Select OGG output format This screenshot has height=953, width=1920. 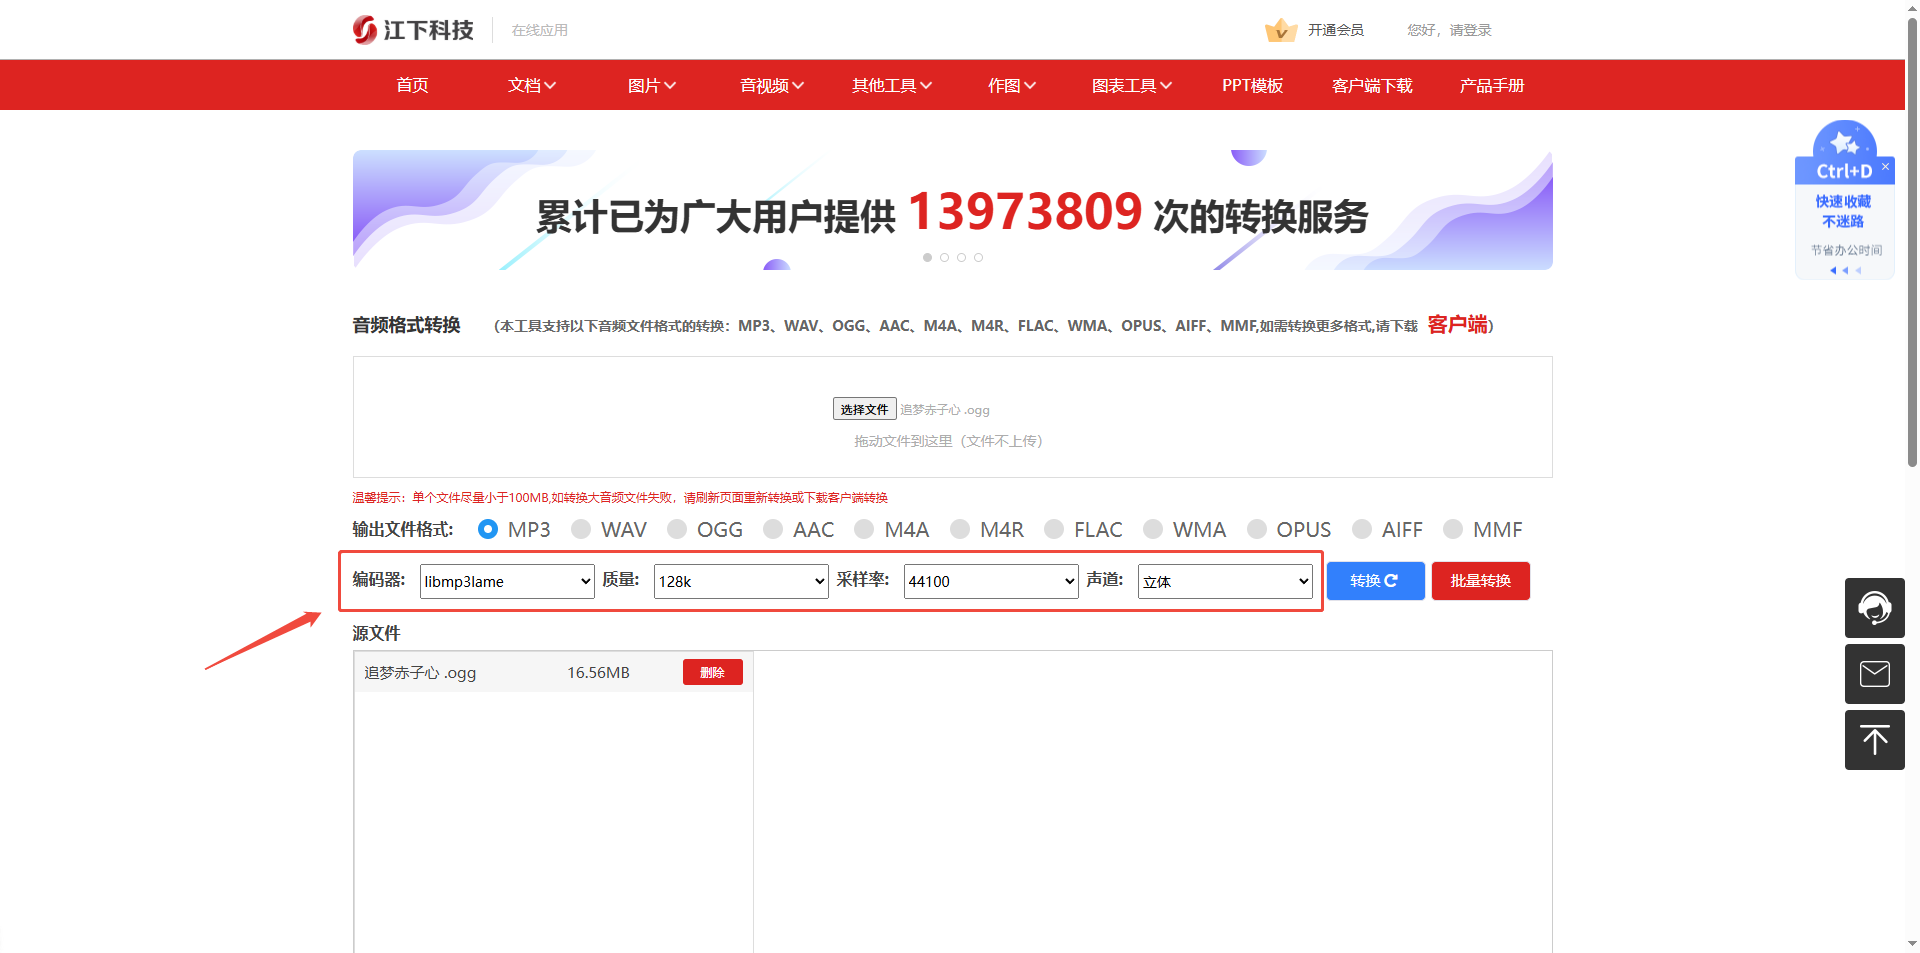coord(677,529)
